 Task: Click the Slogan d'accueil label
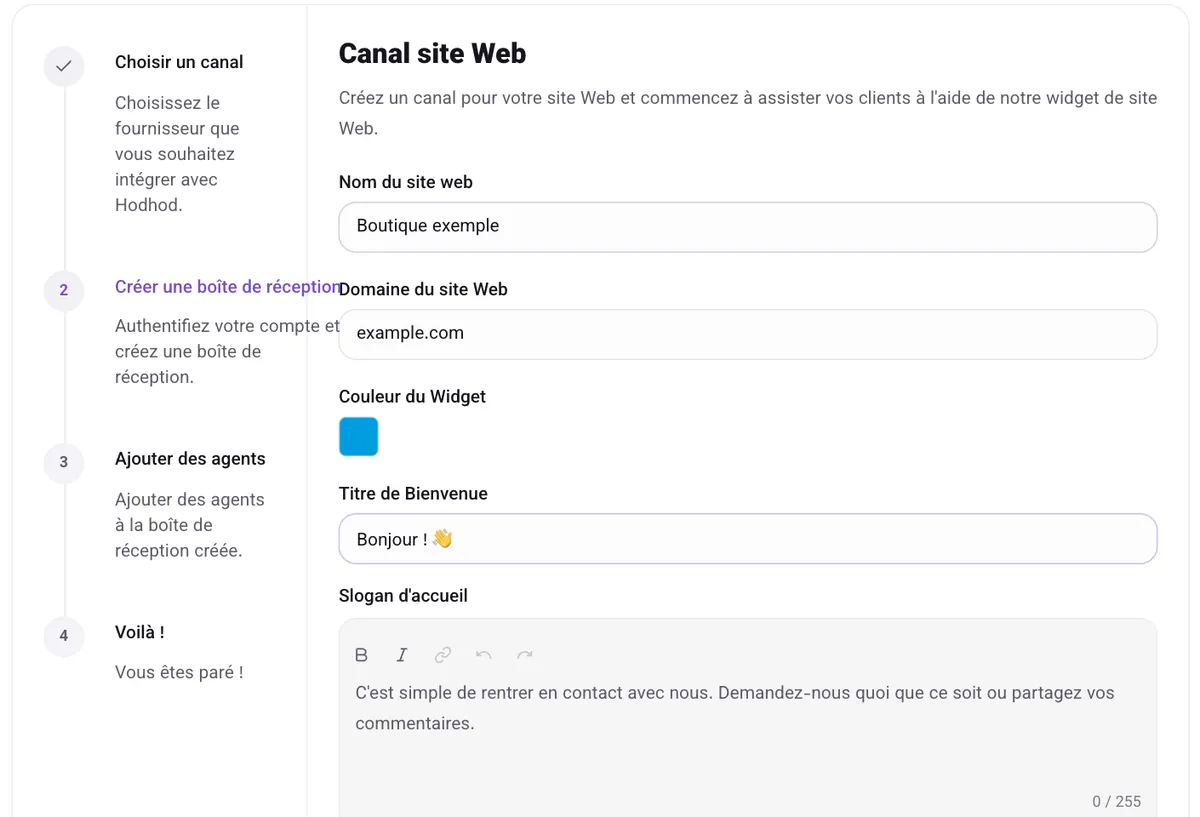click(x=403, y=596)
